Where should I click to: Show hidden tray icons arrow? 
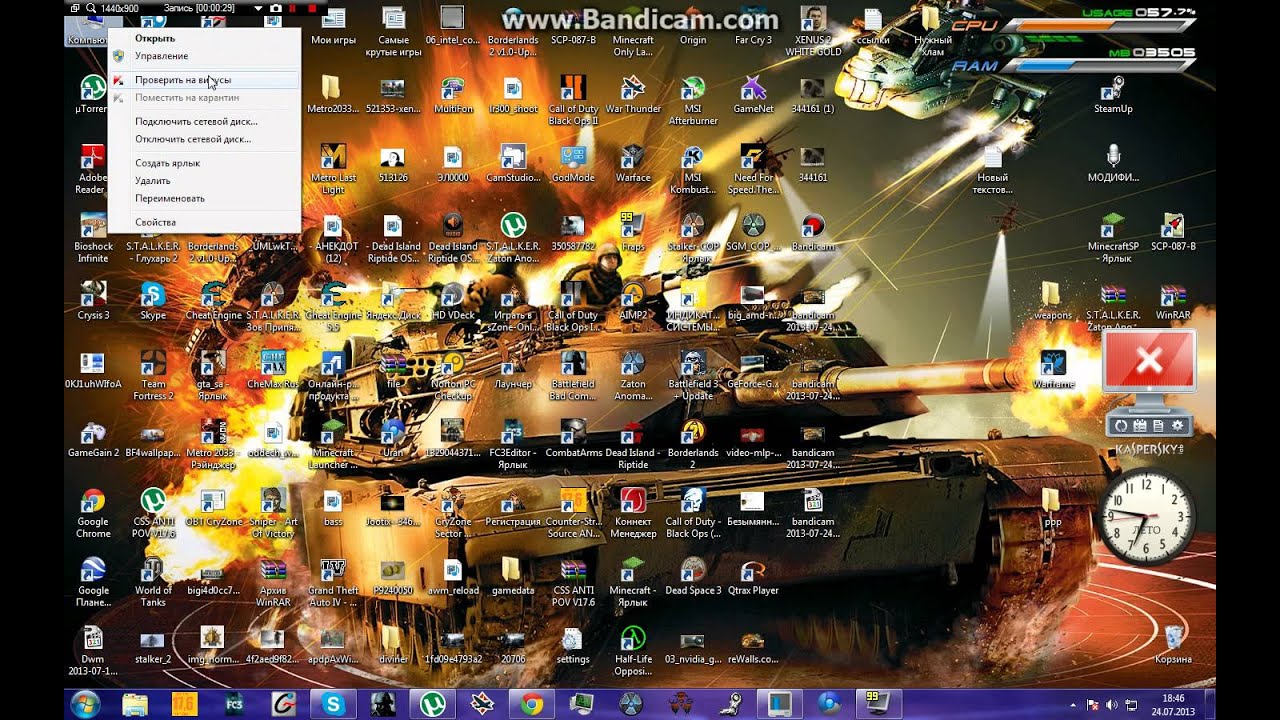[x=1073, y=705]
